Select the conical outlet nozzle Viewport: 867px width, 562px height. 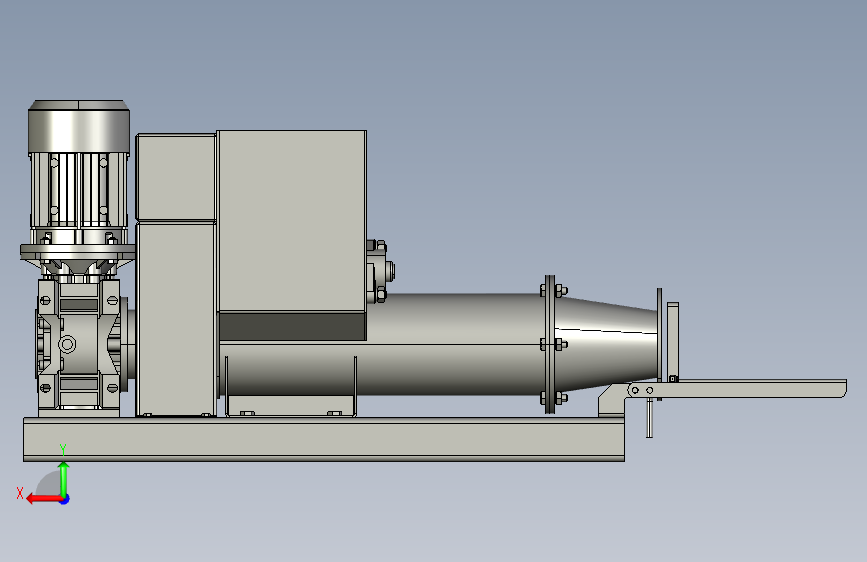(607, 344)
